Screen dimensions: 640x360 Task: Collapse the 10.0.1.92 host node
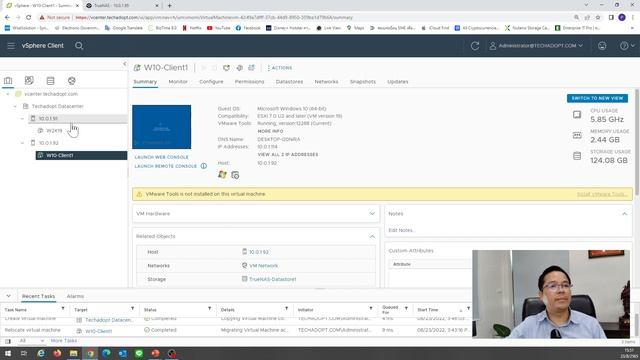pos(22,143)
